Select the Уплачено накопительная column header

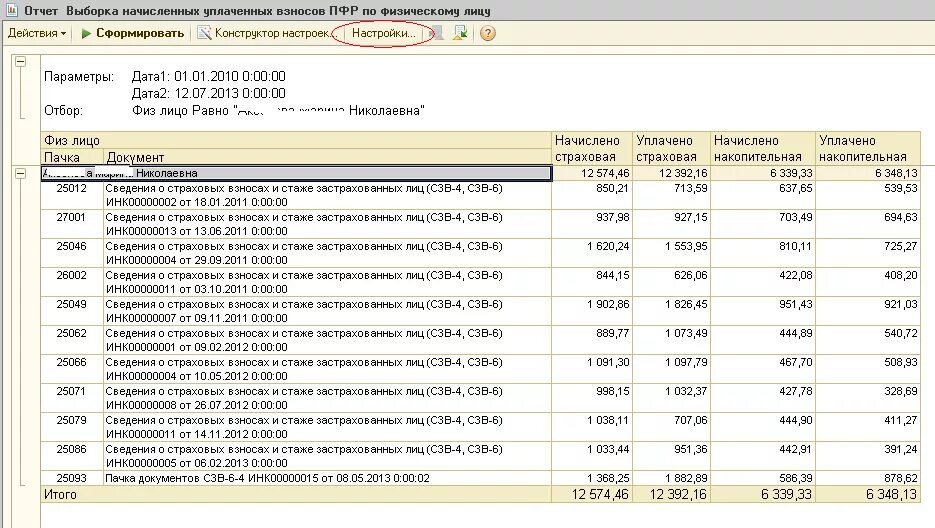tap(868, 149)
